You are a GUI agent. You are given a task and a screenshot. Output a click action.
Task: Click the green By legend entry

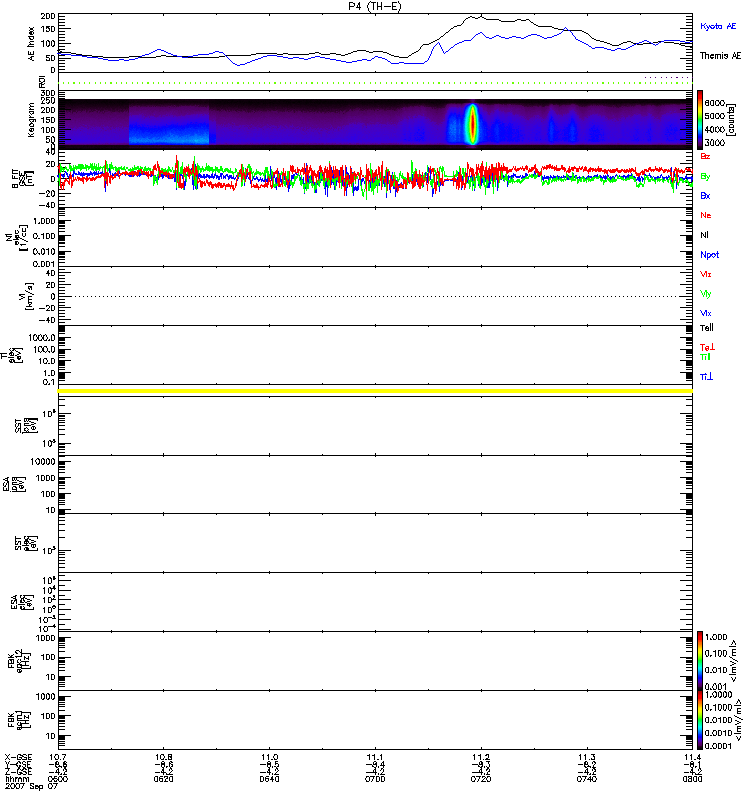(x=705, y=177)
